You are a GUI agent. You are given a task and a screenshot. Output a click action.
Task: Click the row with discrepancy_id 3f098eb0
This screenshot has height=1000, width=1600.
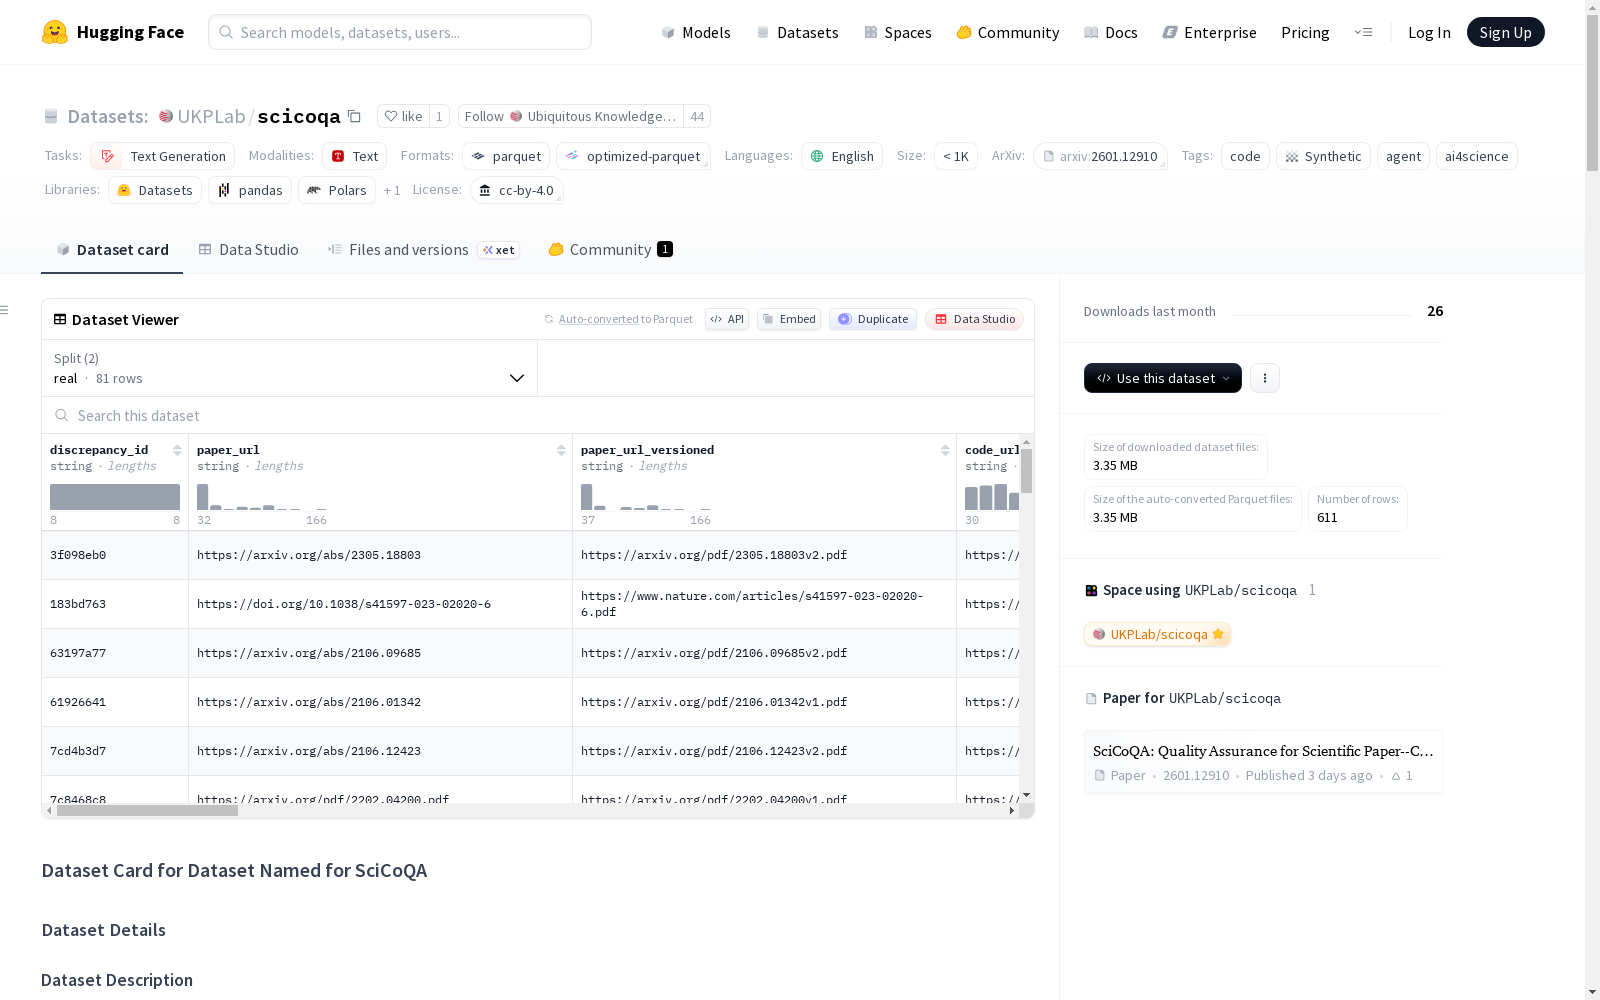click(x=531, y=555)
